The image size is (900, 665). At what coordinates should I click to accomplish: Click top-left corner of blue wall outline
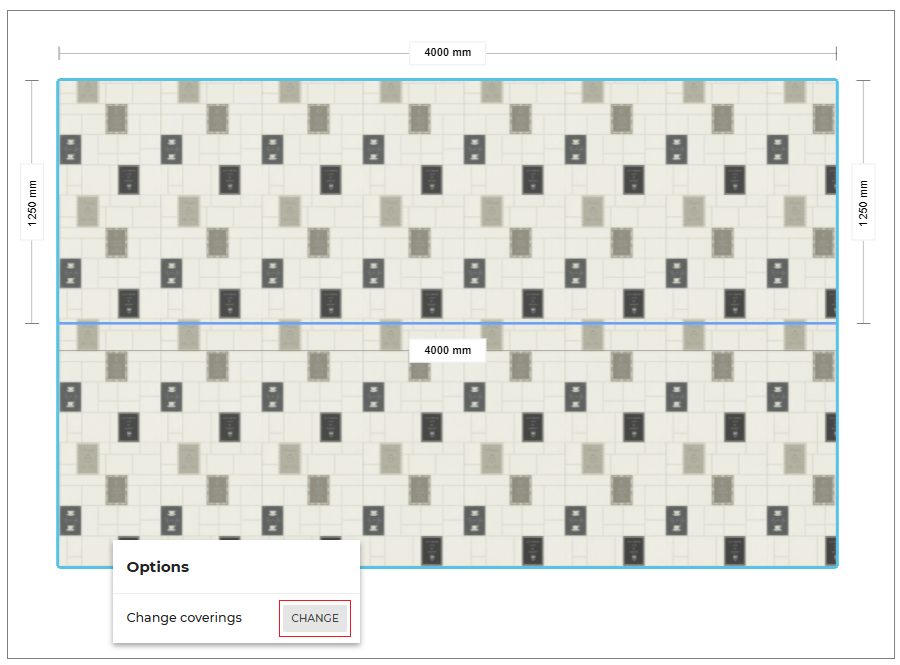coord(59,81)
